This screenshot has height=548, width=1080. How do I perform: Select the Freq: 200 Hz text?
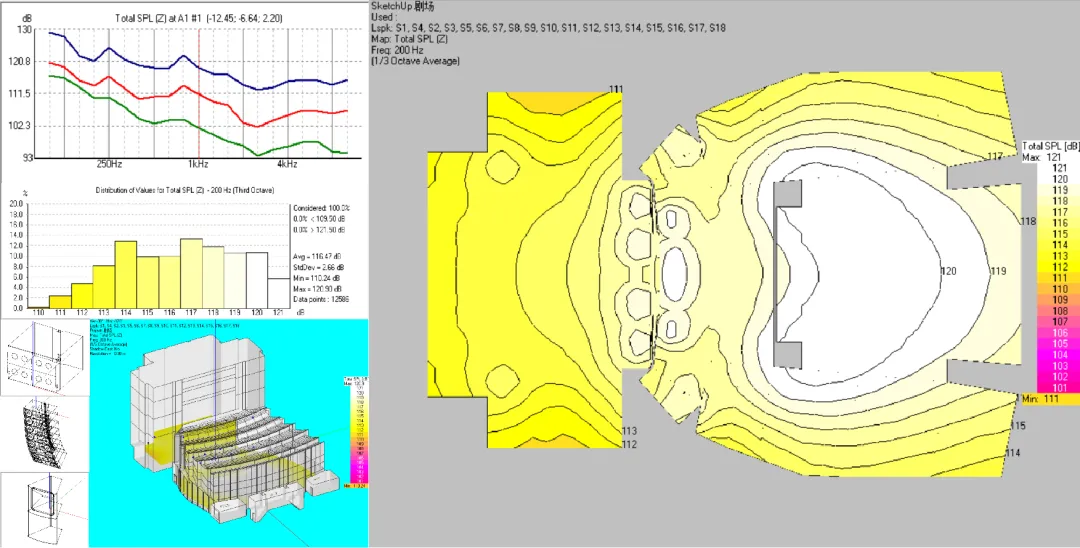pos(397,50)
